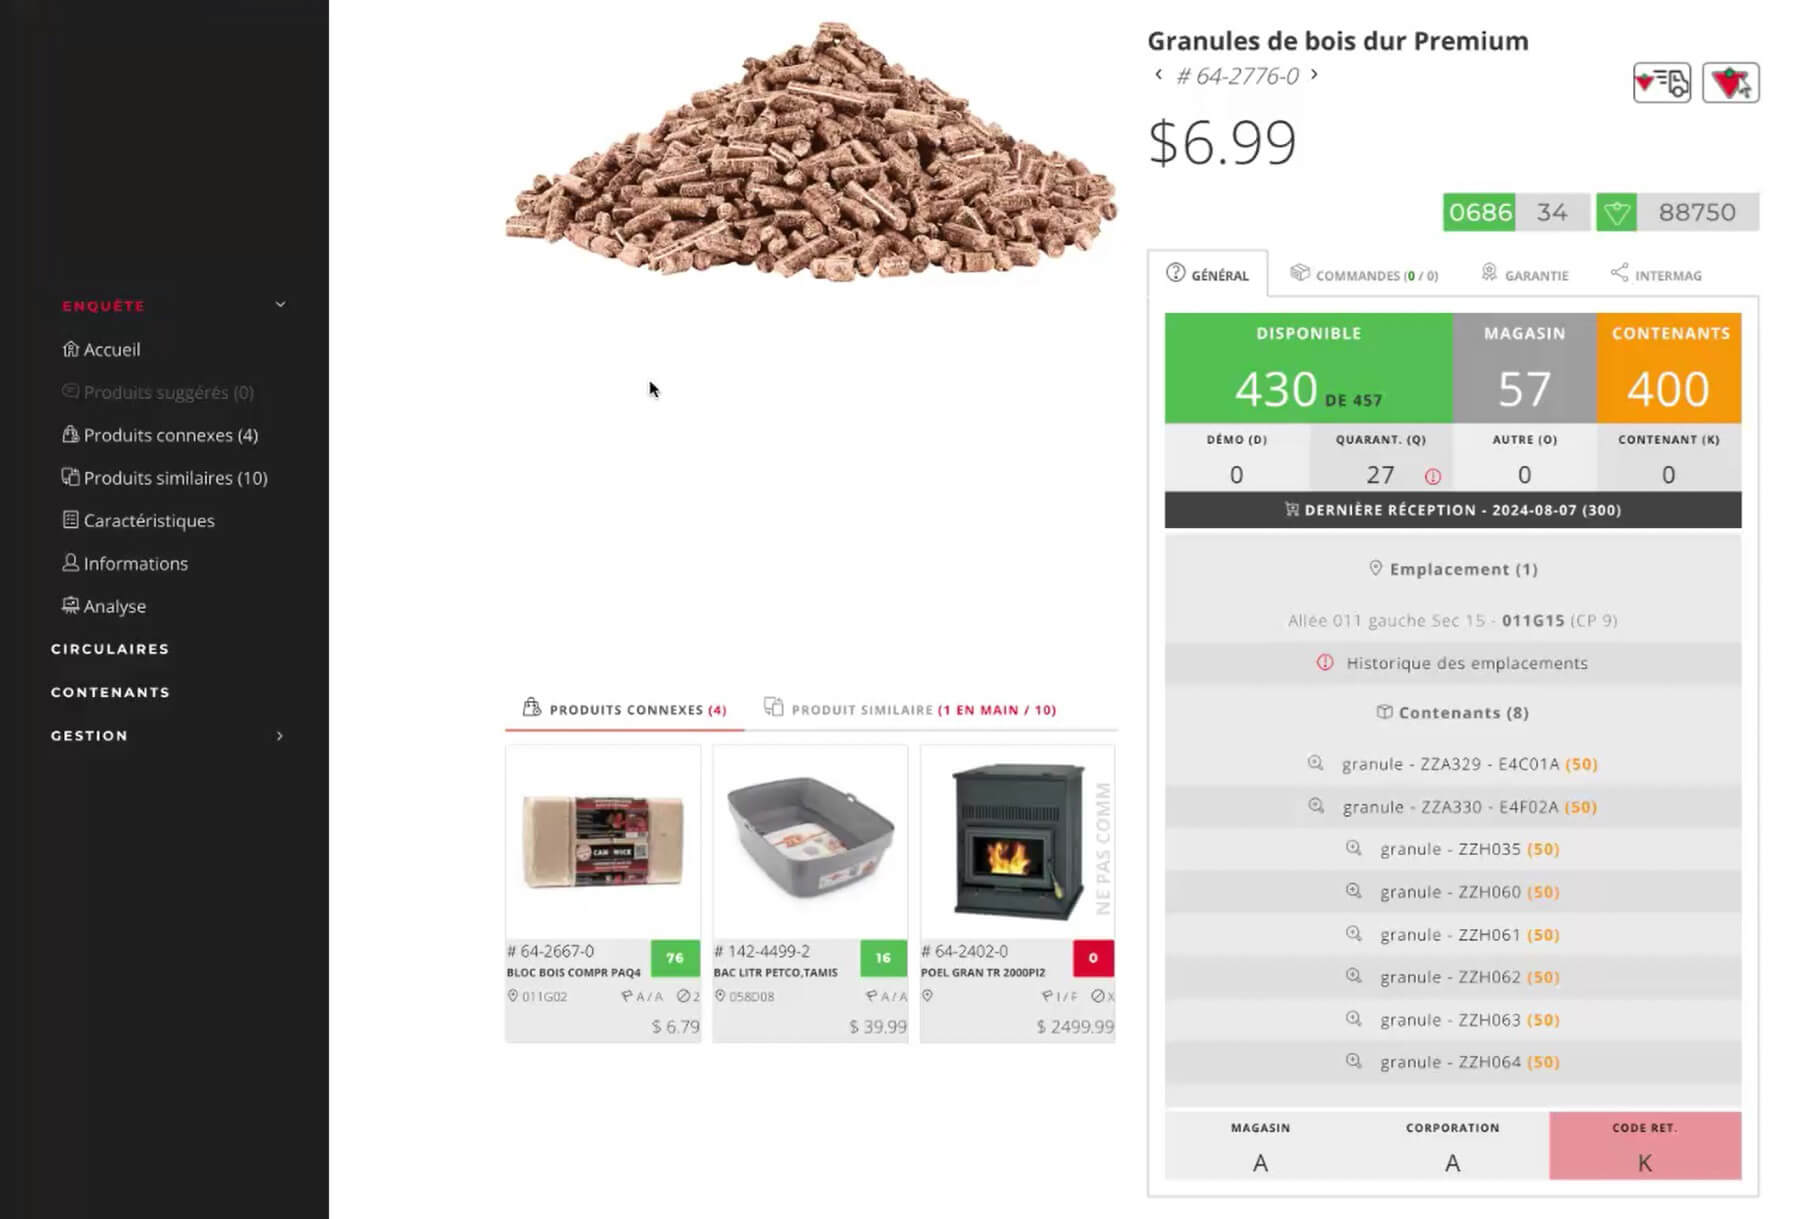Click the orange Contenants 400 tile

pyautogui.click(x=1668, y=368)
